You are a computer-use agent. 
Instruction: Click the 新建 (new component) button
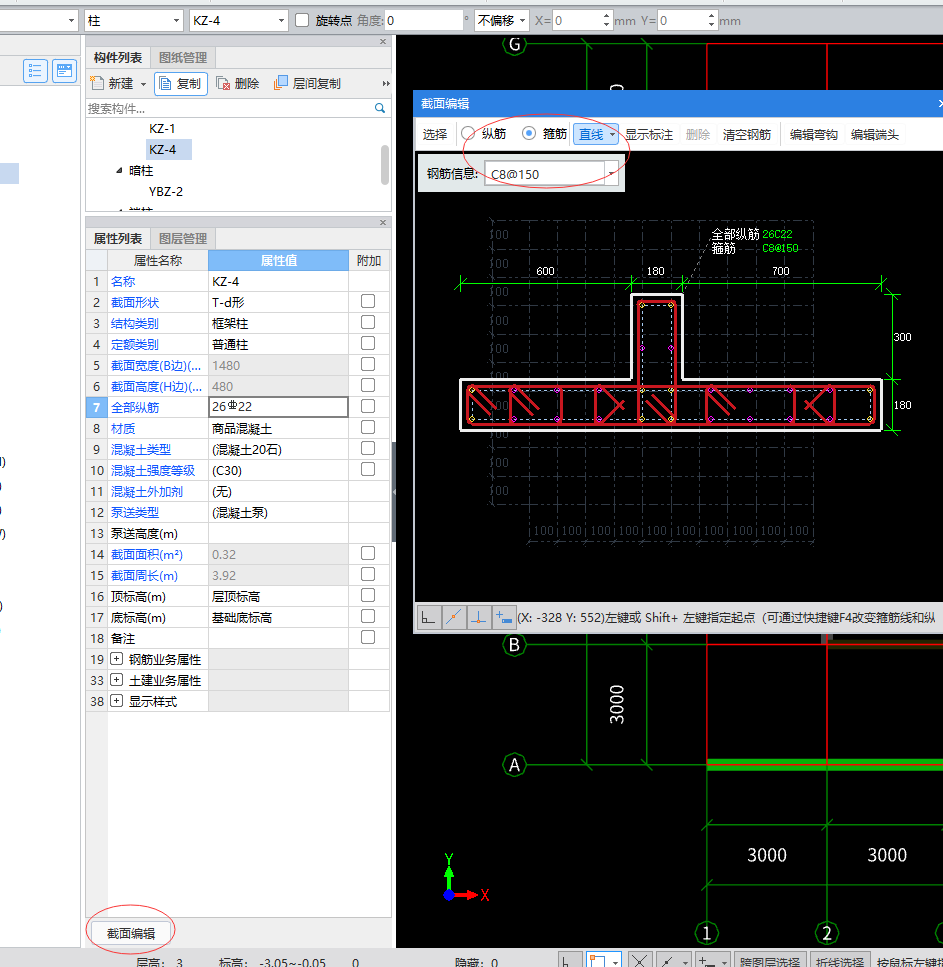[113, 83]
